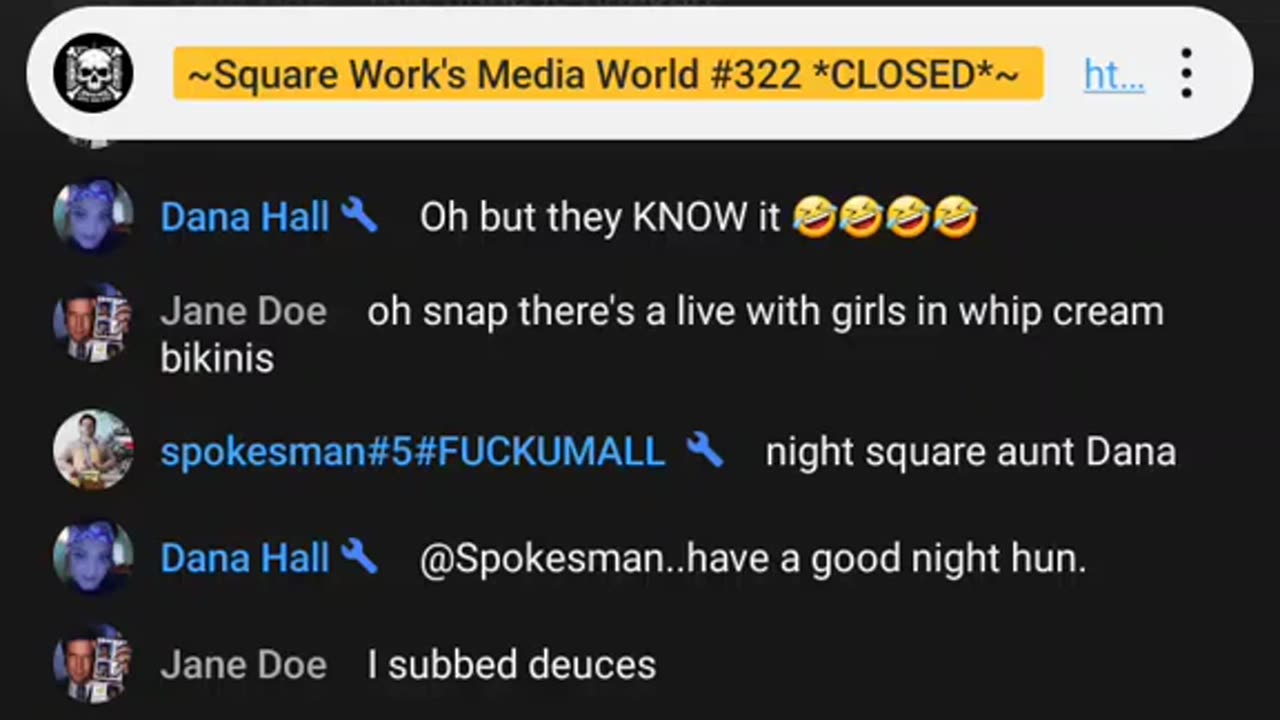Open Dana Hall's avatar on KNOW it message

tap(93, 217)
